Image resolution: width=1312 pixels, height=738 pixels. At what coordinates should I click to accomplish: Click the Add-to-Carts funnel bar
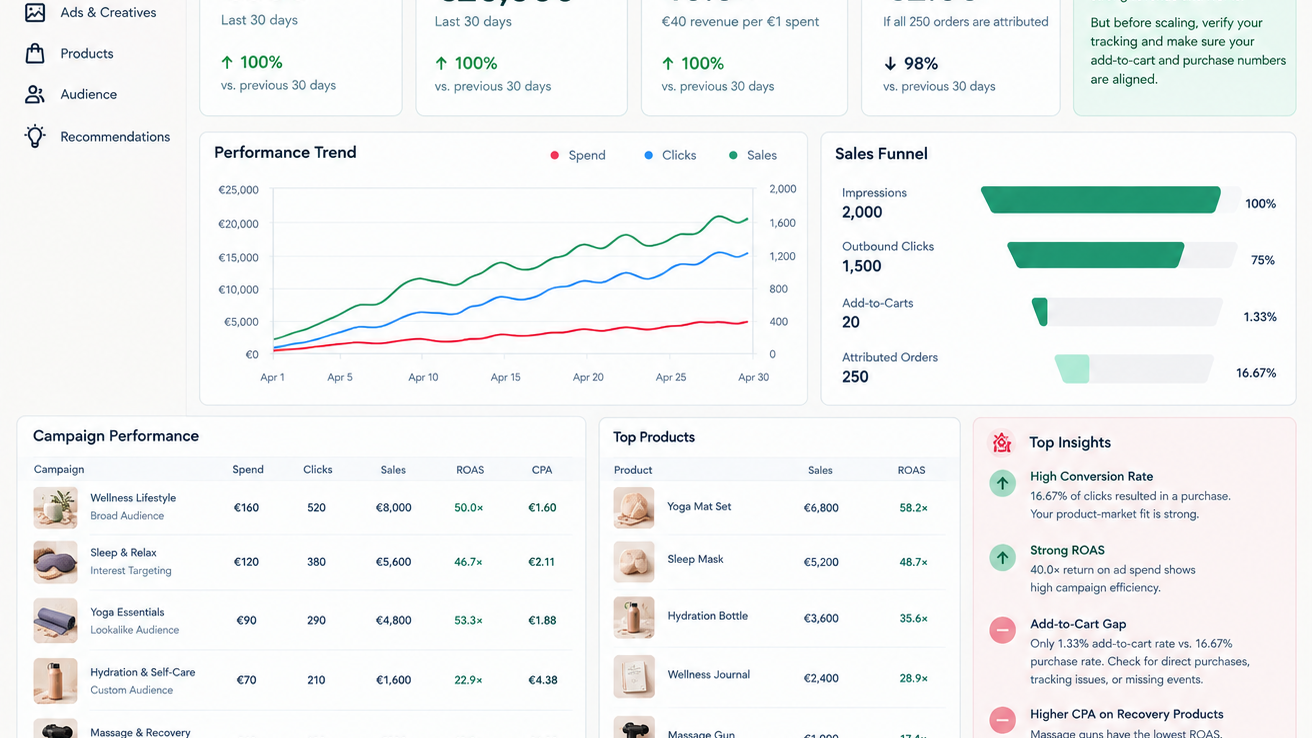click(x=1040, y=312)
